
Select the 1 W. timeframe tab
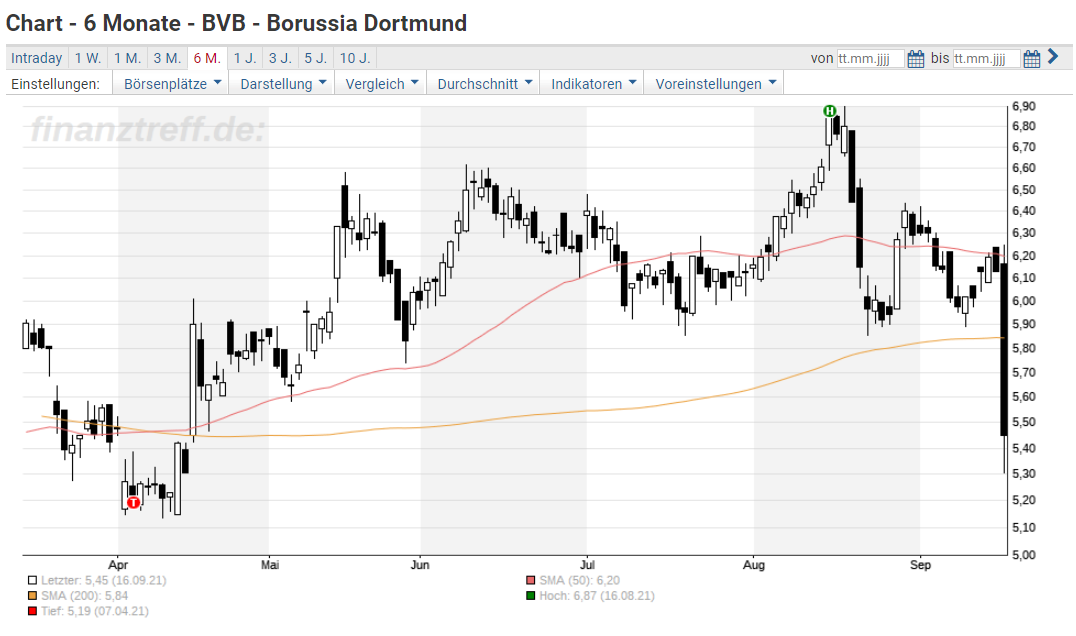(x=88, y=58)
